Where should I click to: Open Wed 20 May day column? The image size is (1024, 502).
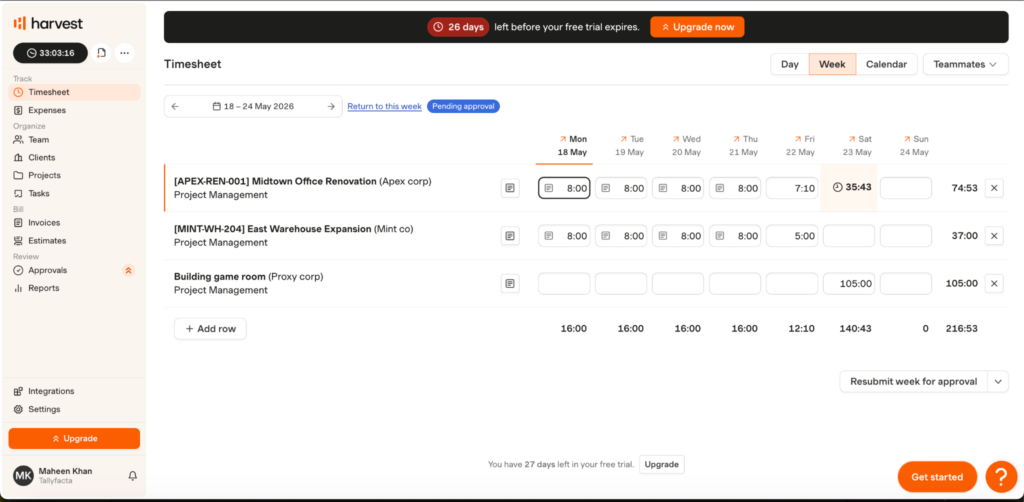tap(686, 146)
